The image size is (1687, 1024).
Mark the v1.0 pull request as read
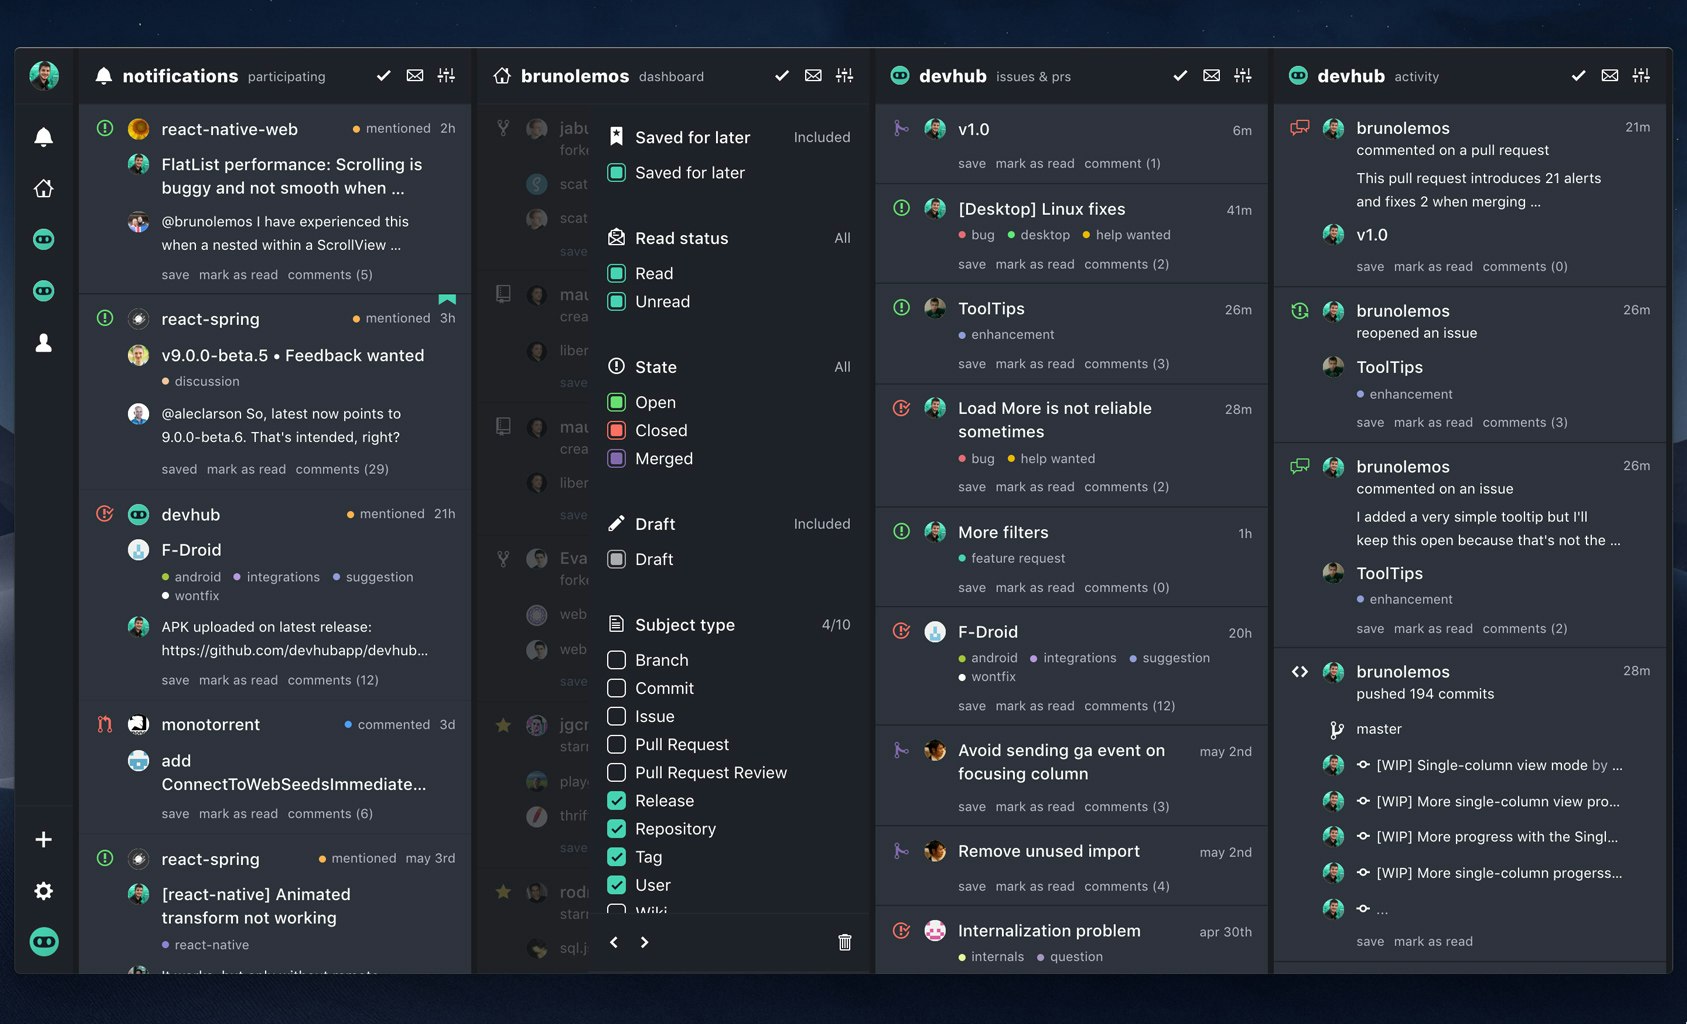[1034, 163]
